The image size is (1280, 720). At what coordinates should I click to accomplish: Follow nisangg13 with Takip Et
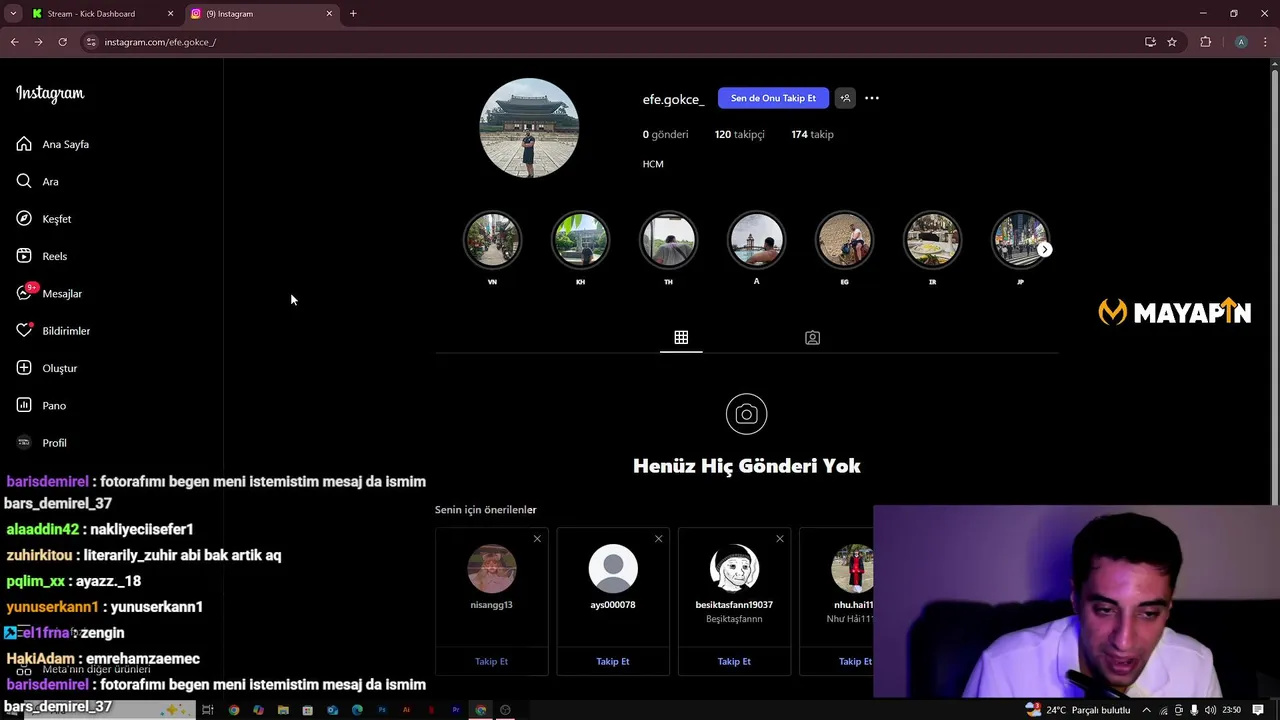pos(492,661)
